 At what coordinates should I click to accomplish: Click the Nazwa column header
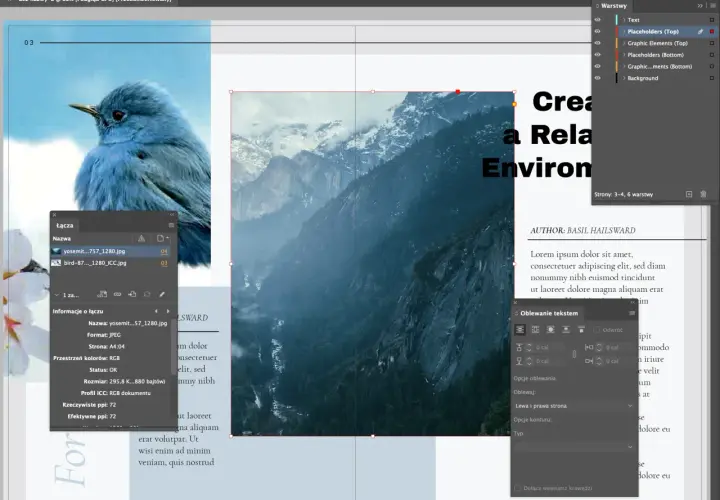pos(62,239)
